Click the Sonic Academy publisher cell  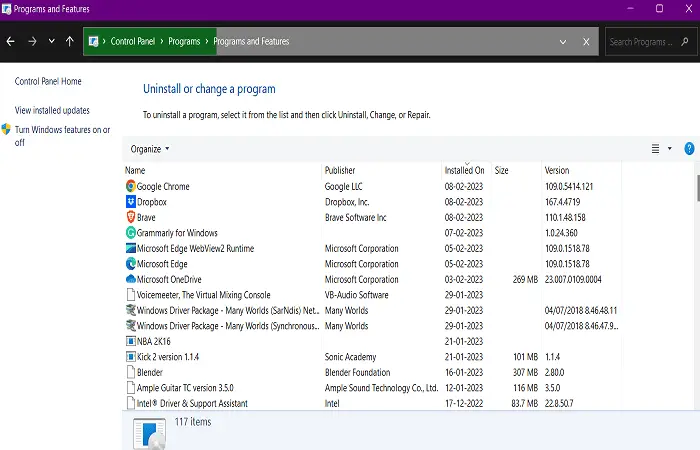[350, 357]
